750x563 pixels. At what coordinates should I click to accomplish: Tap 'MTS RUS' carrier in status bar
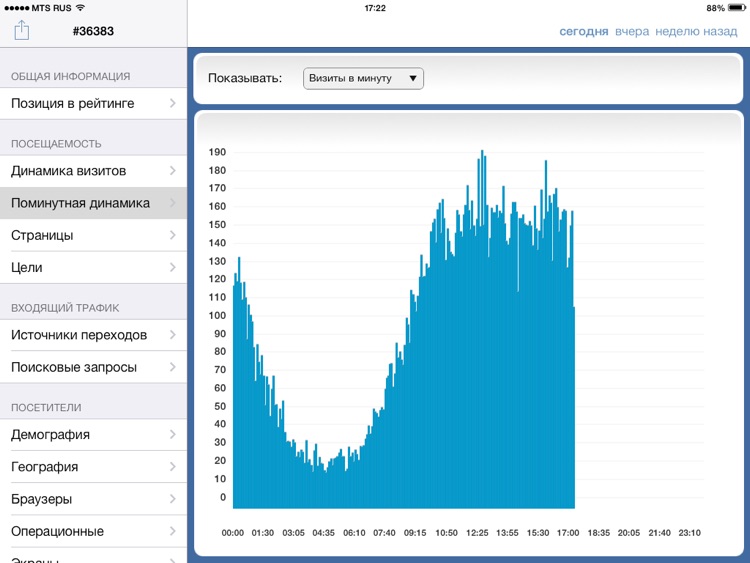51,8
